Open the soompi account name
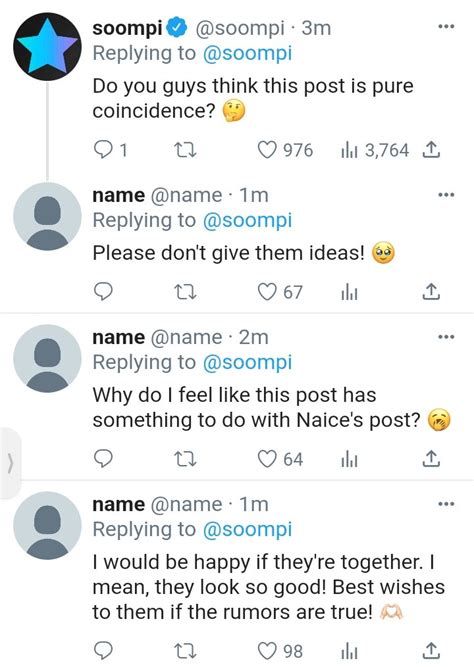474x667 pixels. tap(127, 28)
